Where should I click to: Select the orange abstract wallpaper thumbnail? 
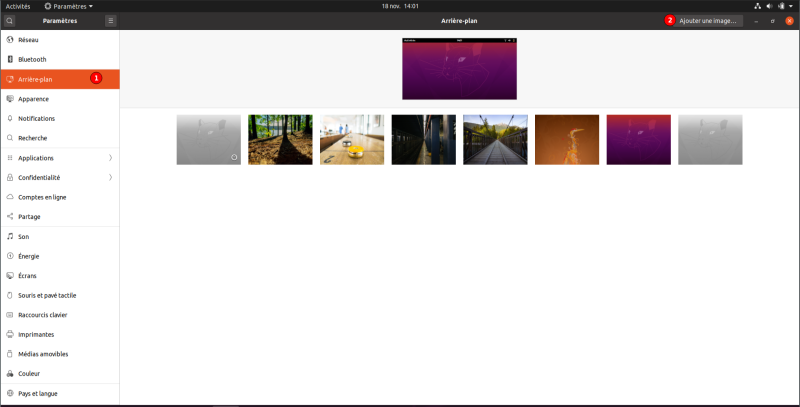coord(567,140)
